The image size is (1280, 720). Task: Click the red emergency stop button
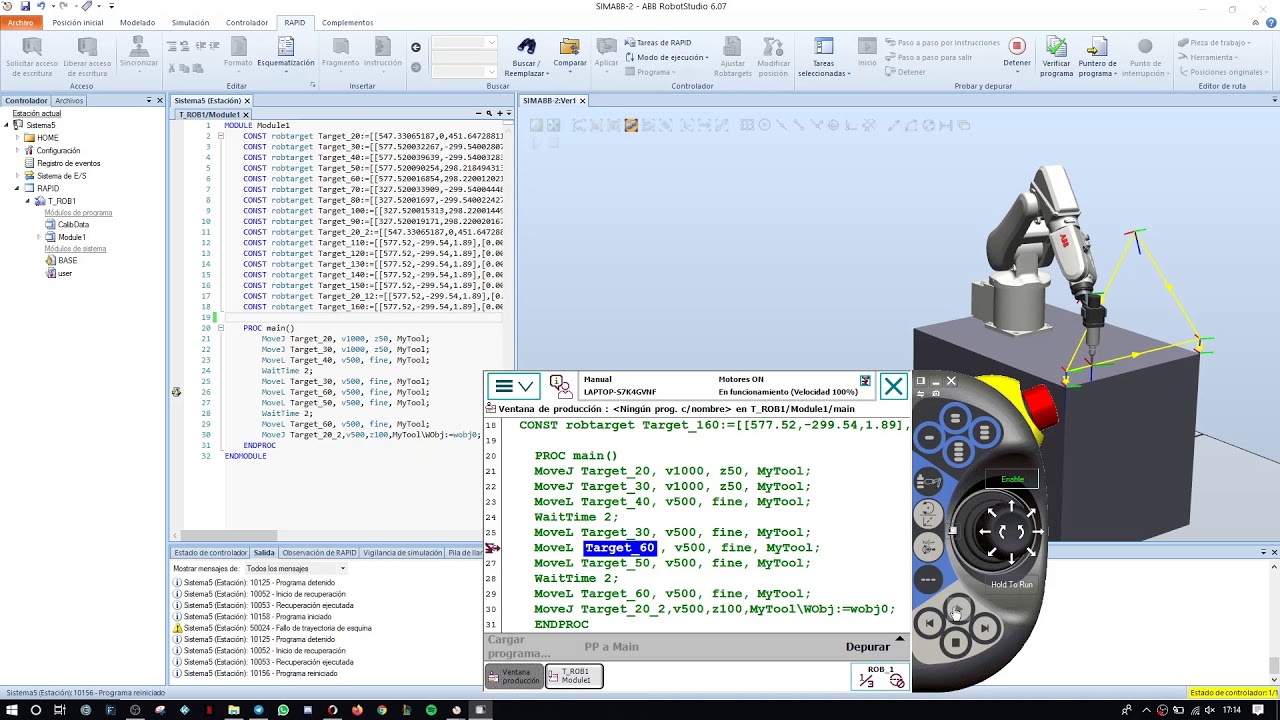1039,408
